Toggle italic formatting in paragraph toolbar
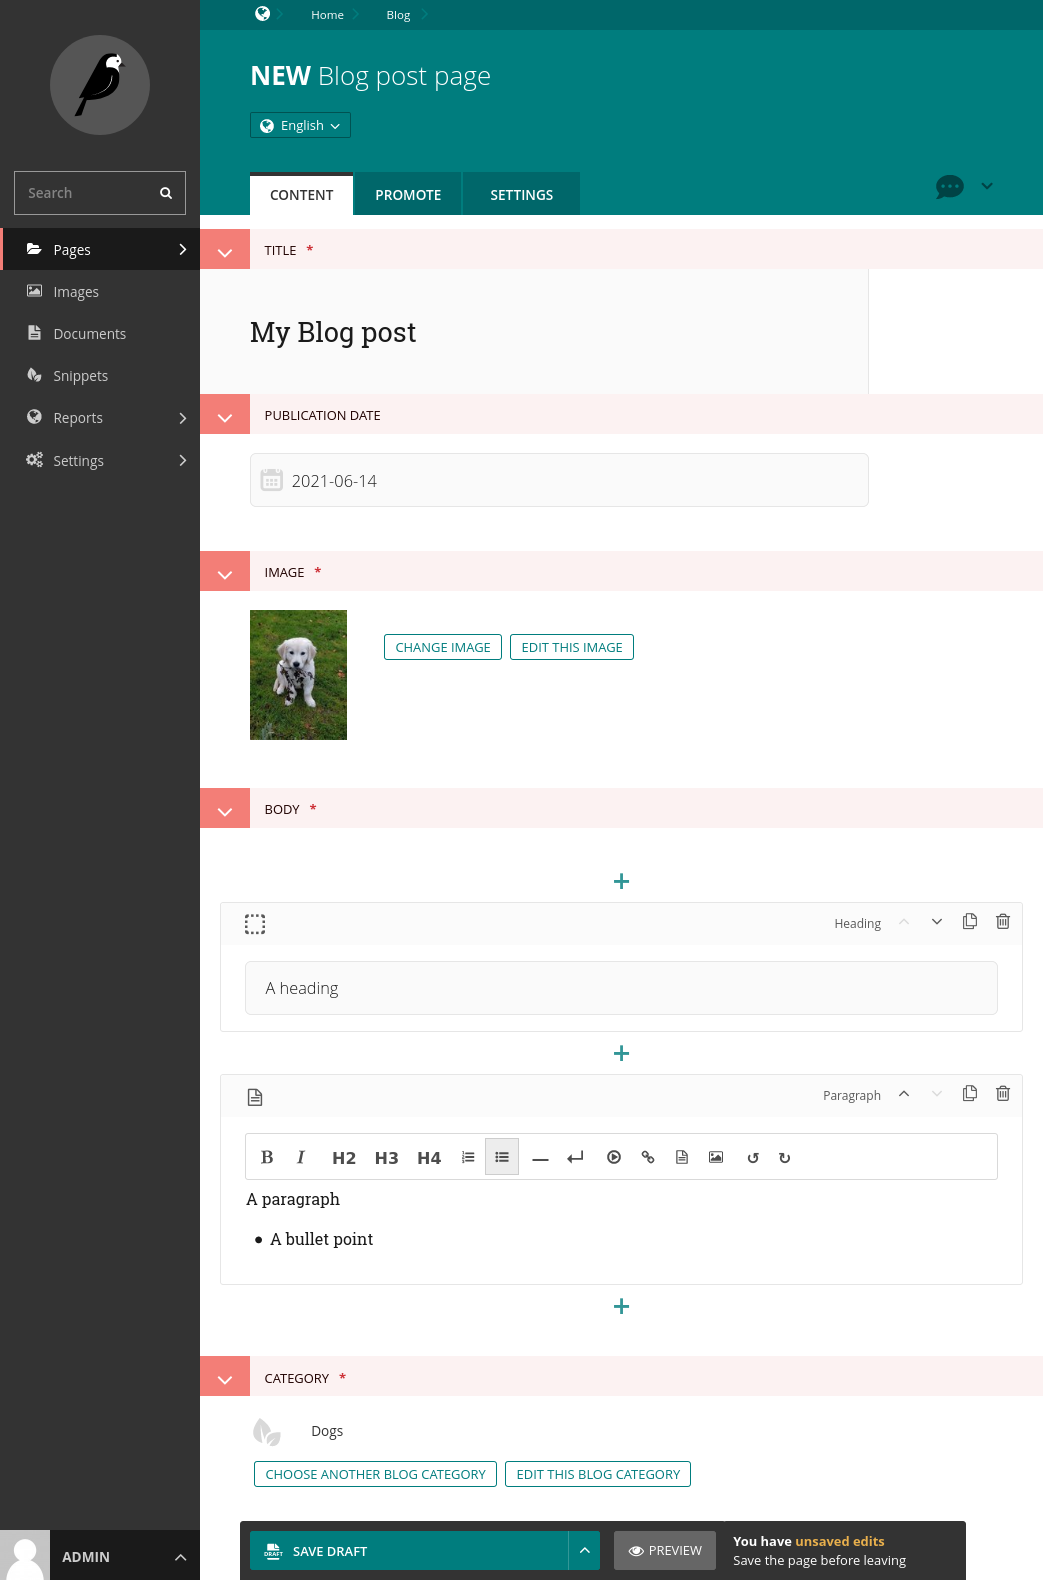 [300, 1157]
